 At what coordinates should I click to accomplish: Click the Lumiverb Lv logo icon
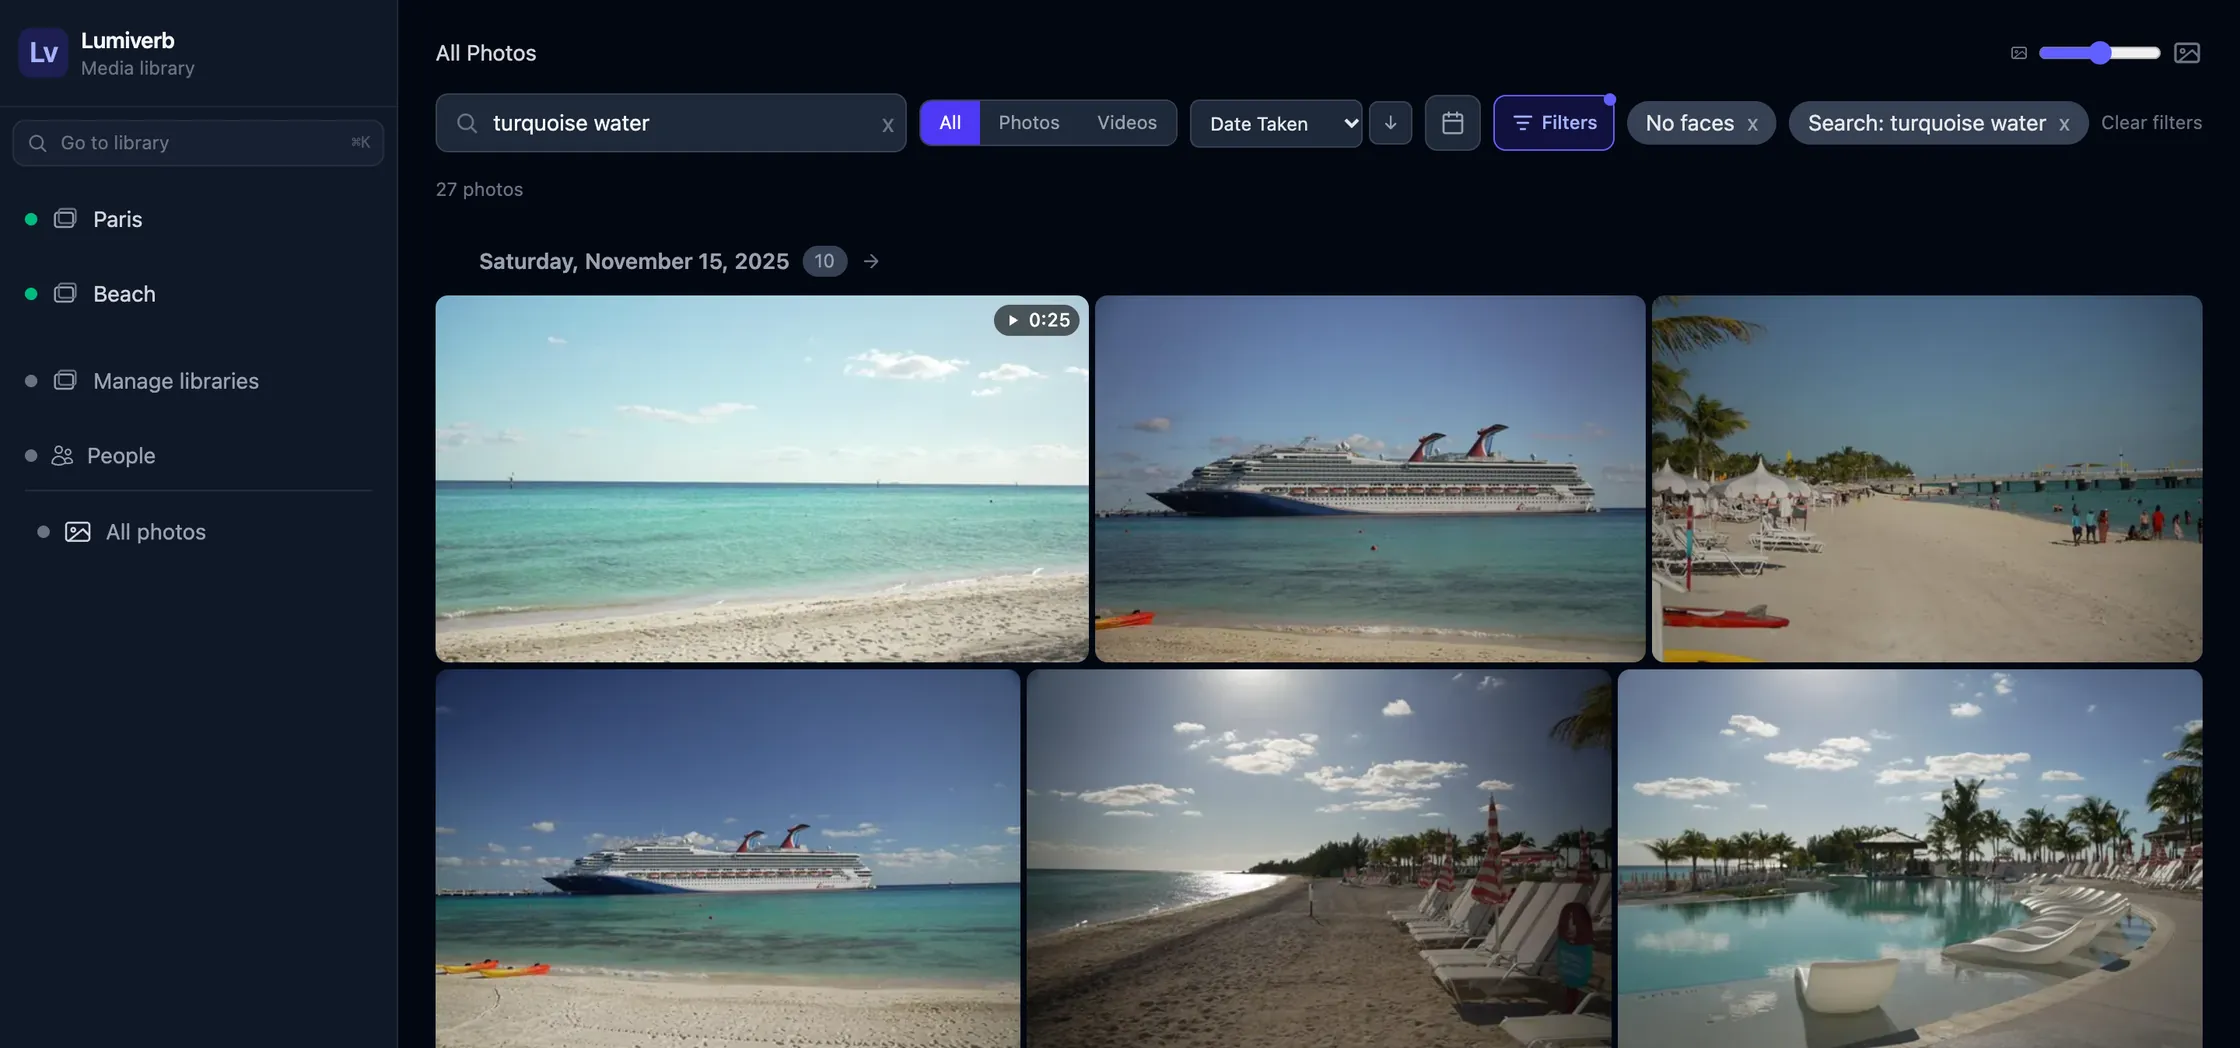[x=43, y=53]
